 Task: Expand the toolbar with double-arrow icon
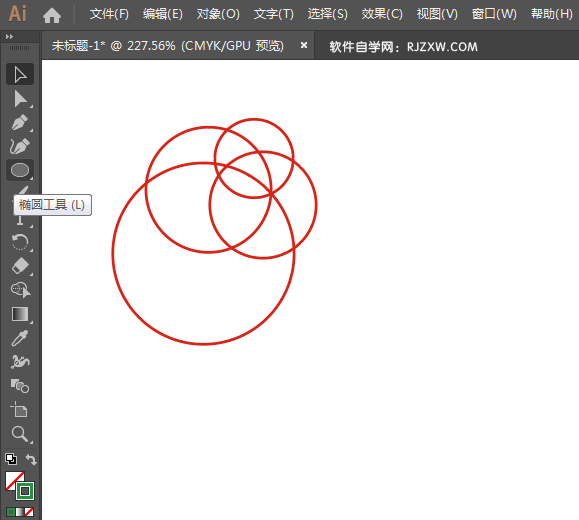[9, 37]
